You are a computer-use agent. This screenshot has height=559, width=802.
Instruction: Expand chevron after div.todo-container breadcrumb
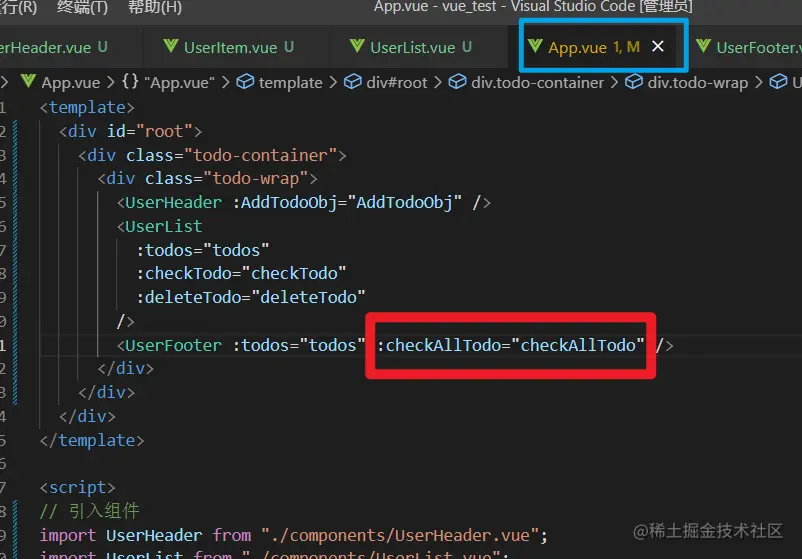(614, 82)
